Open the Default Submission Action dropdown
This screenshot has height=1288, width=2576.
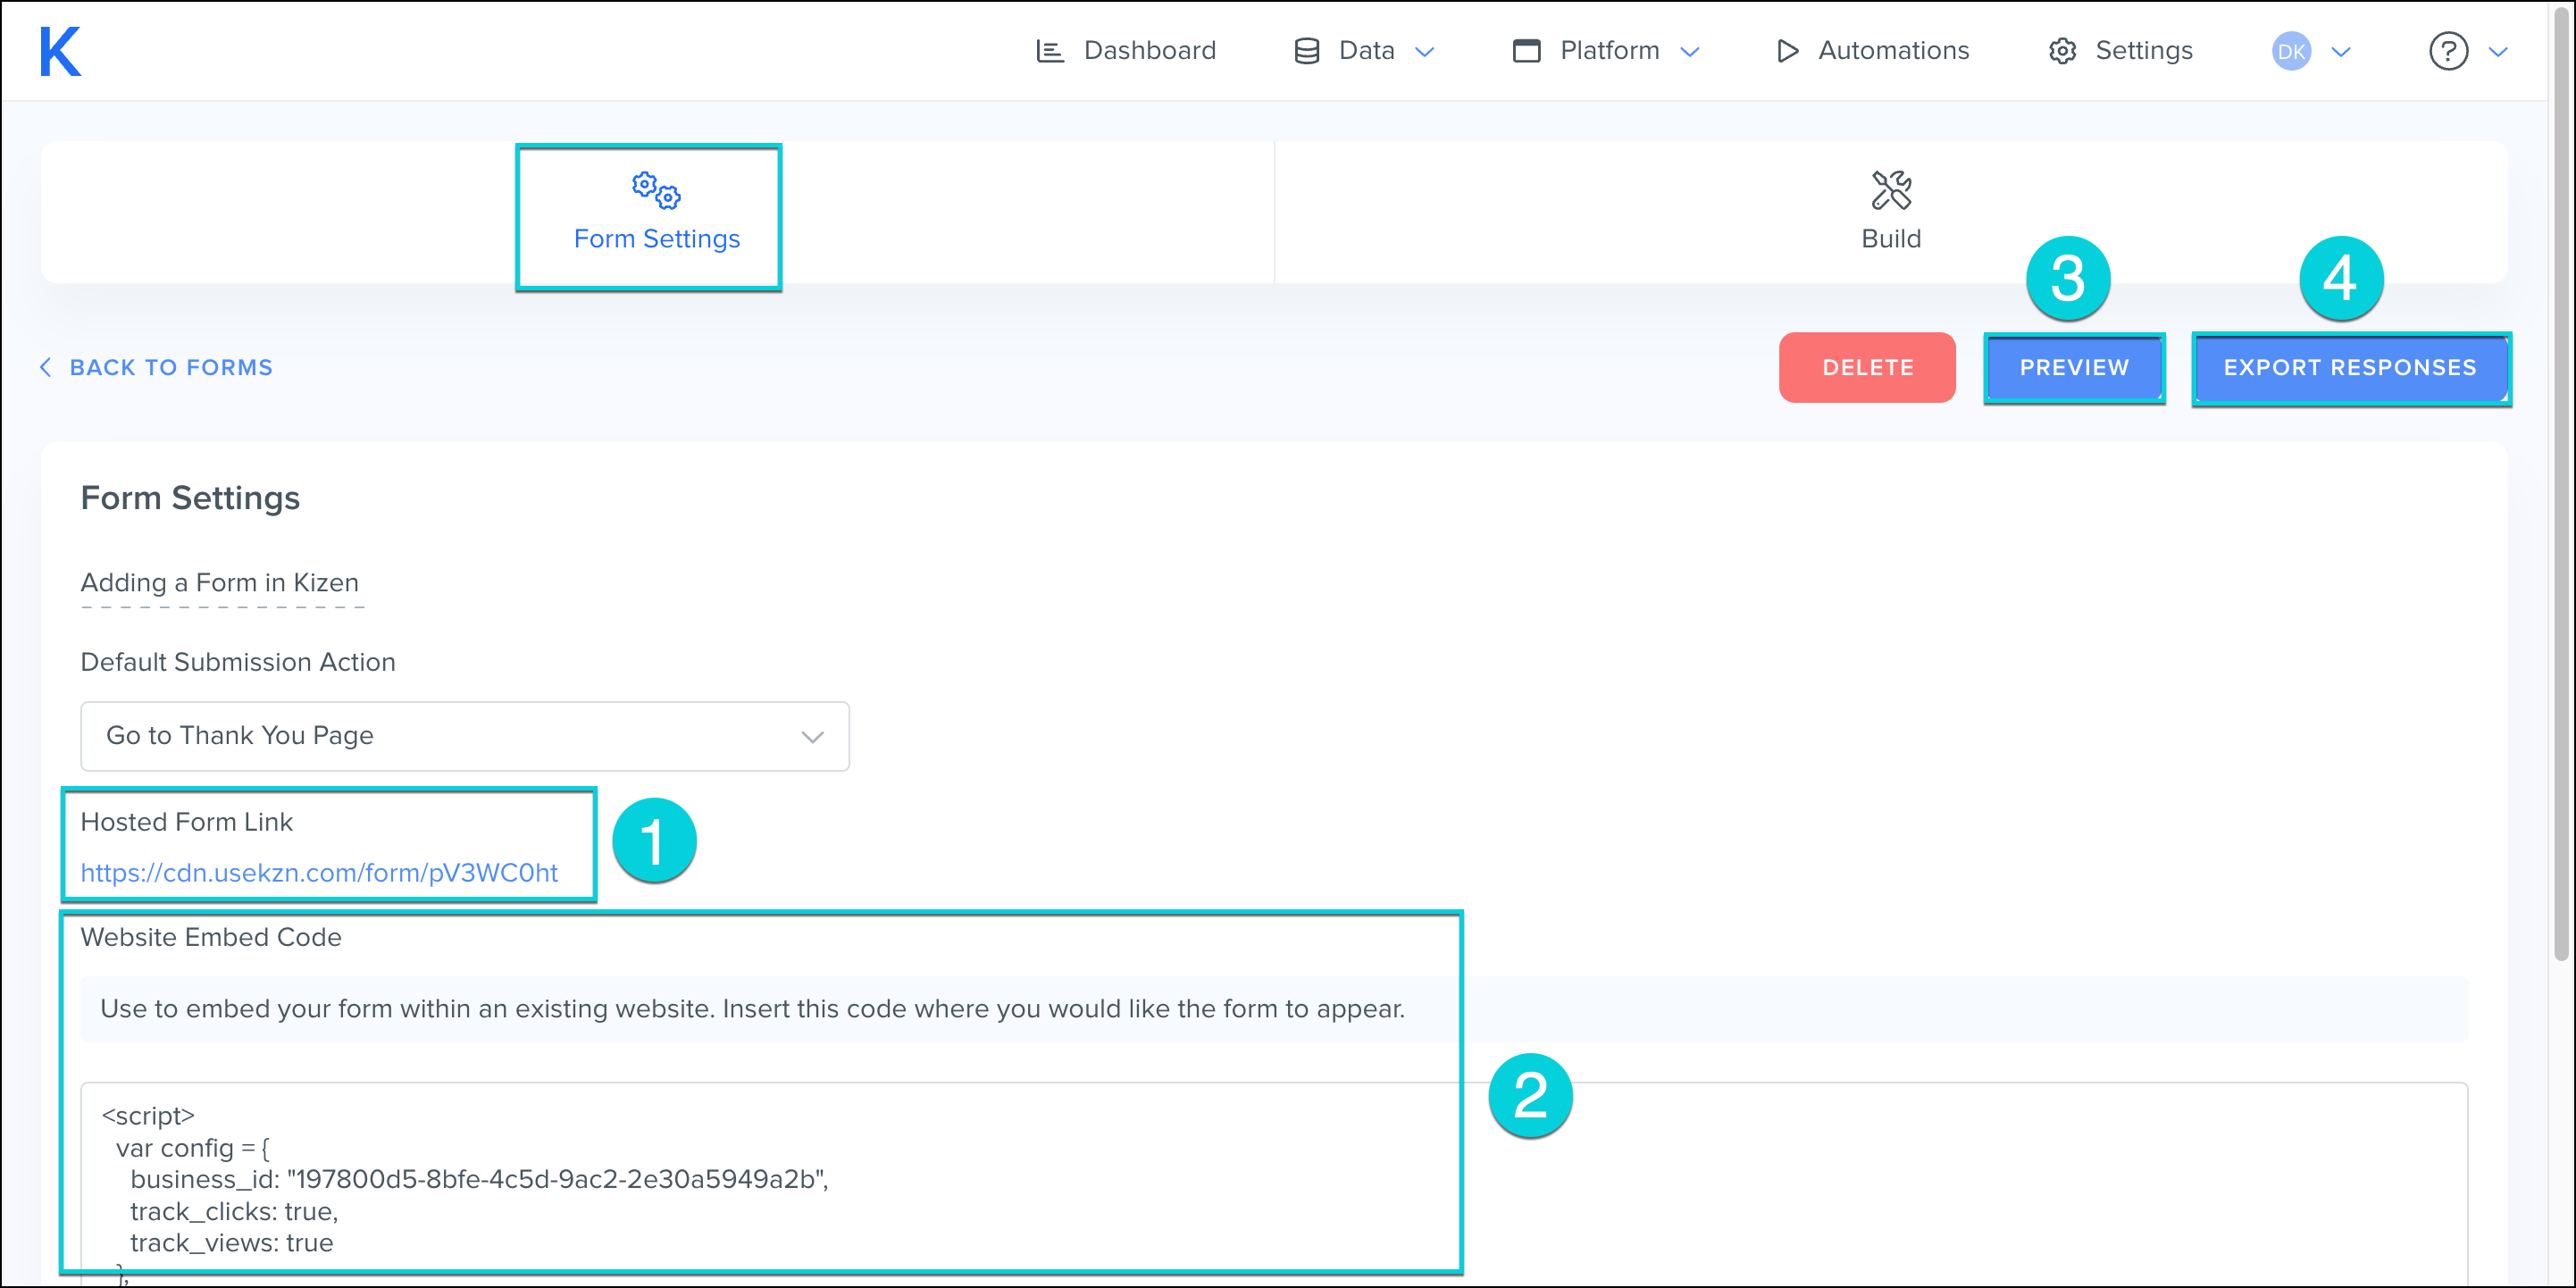pyautogui.click(x=465, y=736)
